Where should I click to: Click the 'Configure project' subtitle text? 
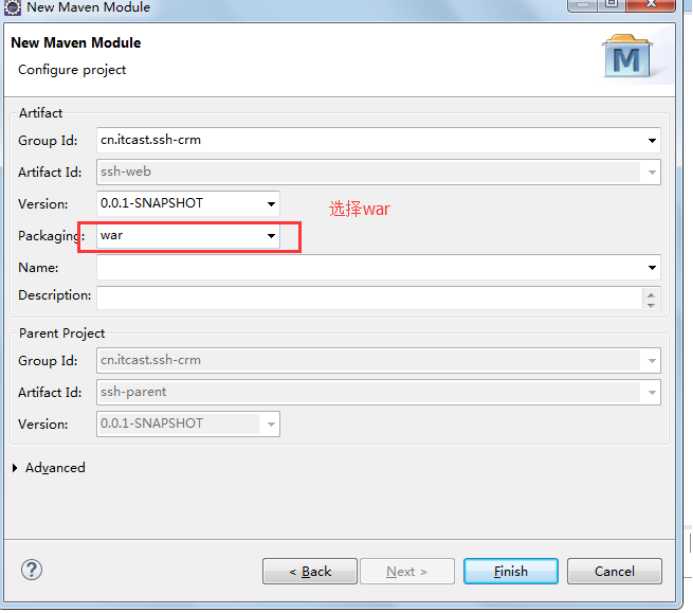click(72, 70)
